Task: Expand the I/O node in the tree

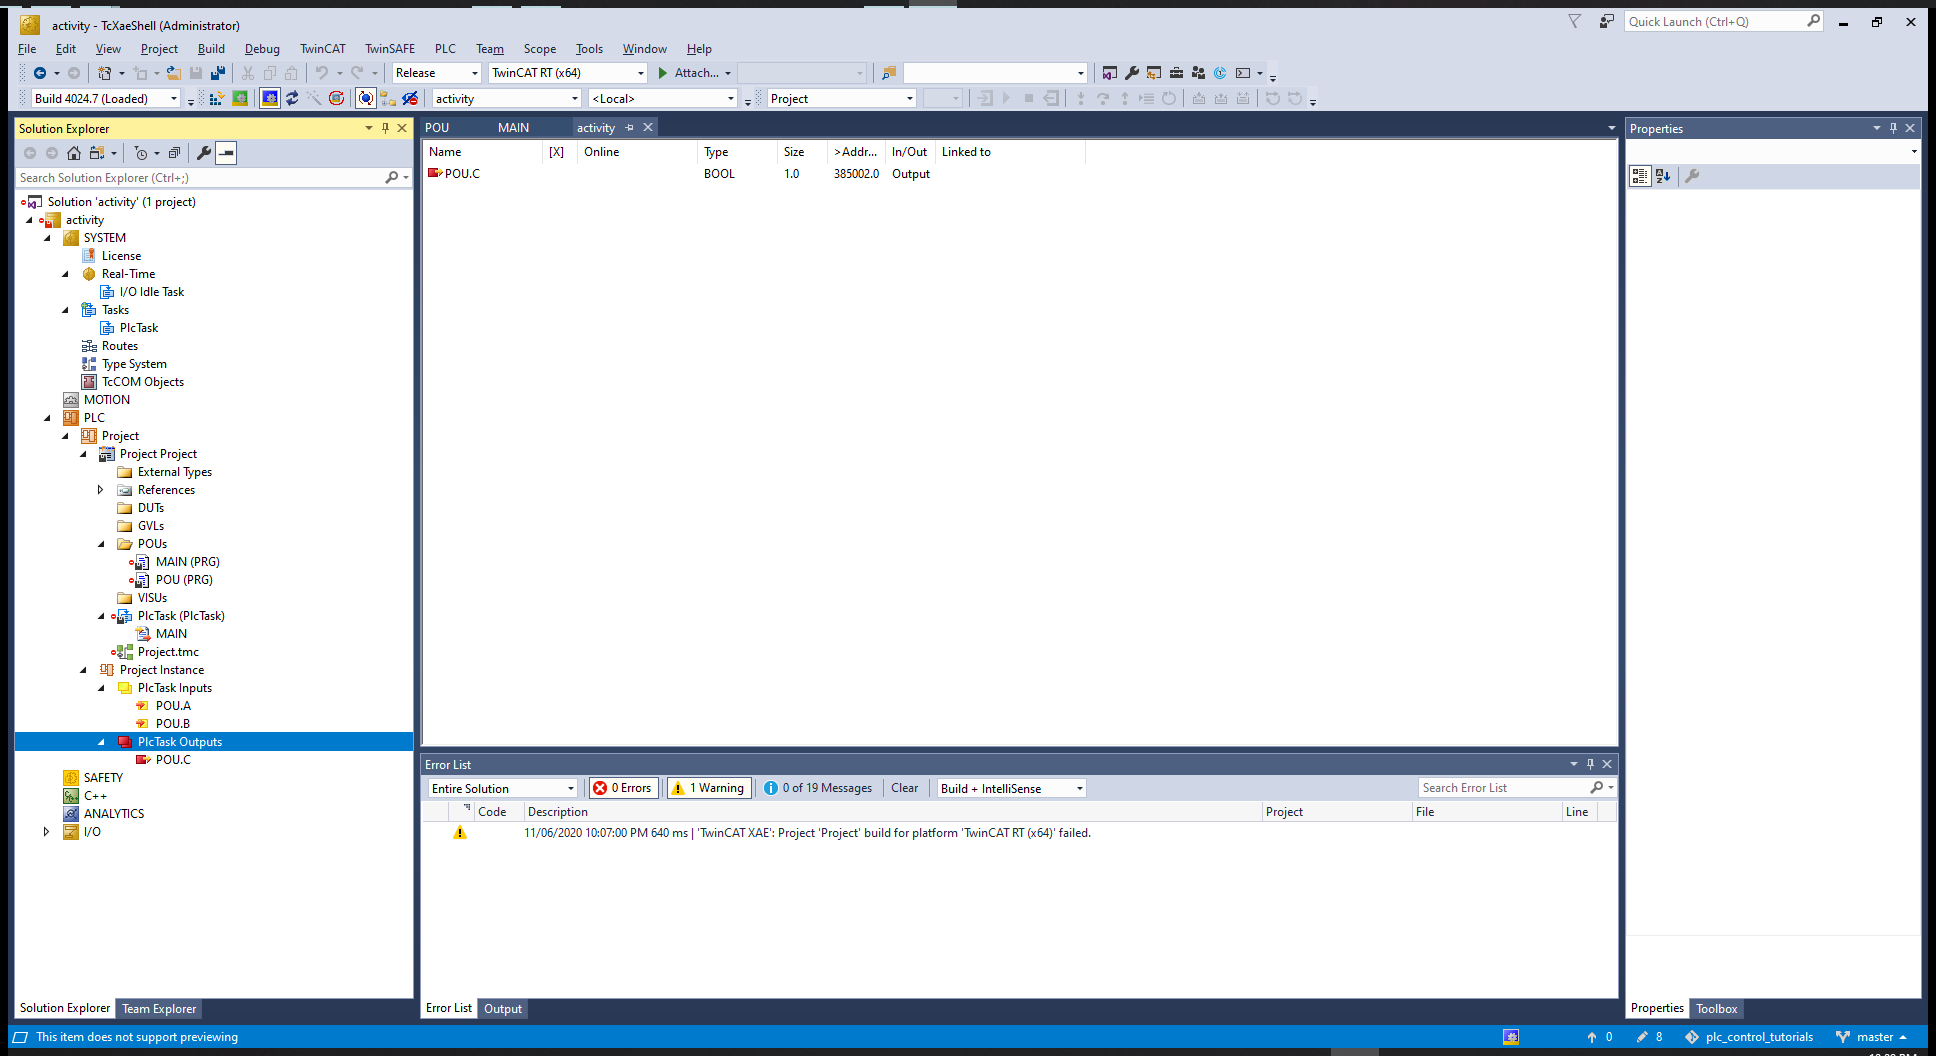Action: click(x=46, y=831)
